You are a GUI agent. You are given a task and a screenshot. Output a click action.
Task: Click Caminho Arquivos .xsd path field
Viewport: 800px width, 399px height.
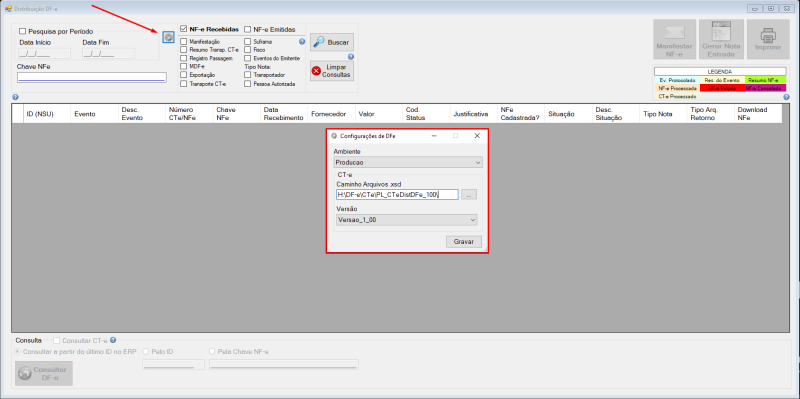pos(397,194)
